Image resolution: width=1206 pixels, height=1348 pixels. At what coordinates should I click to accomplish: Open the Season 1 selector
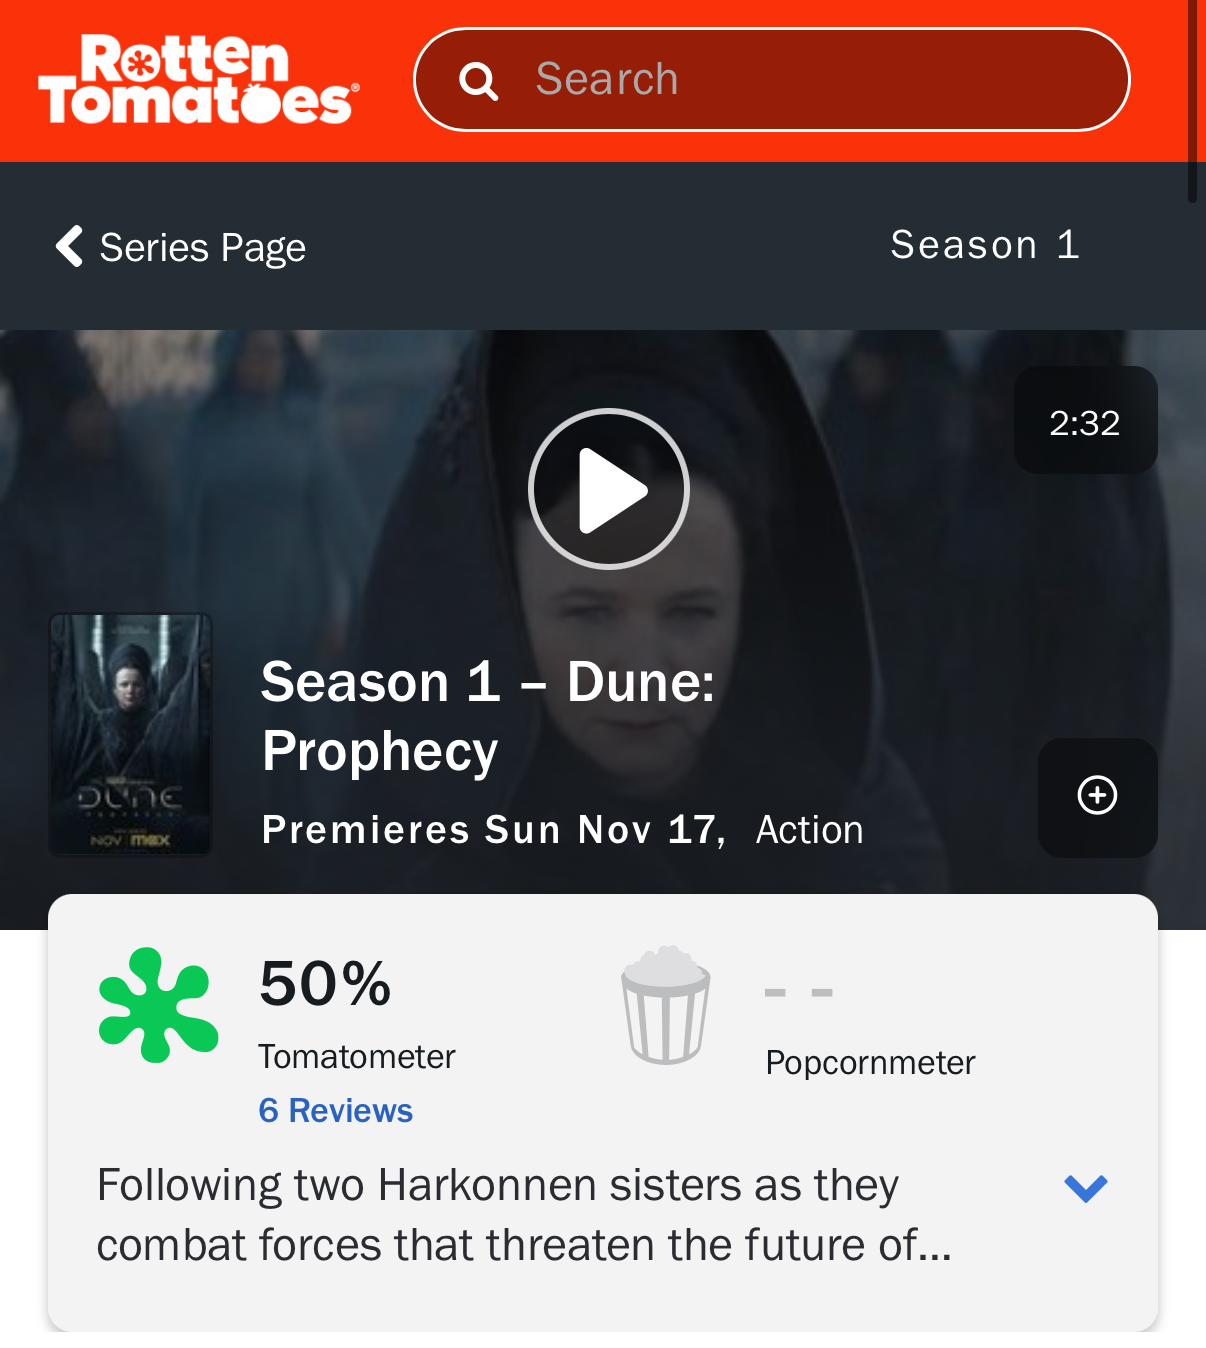tap(985, 245)
